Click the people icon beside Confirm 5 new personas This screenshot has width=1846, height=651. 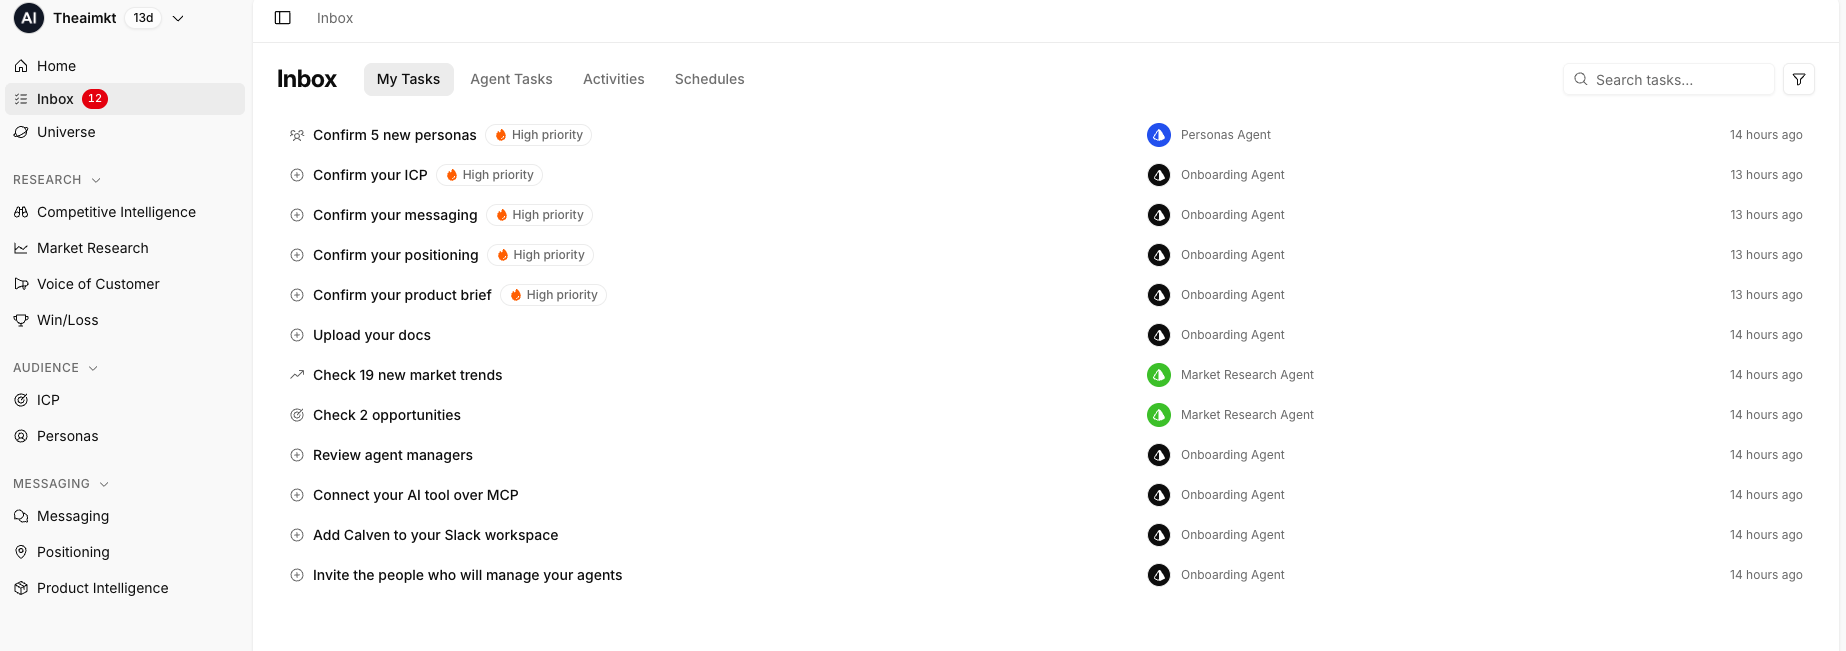pos(297,135)
